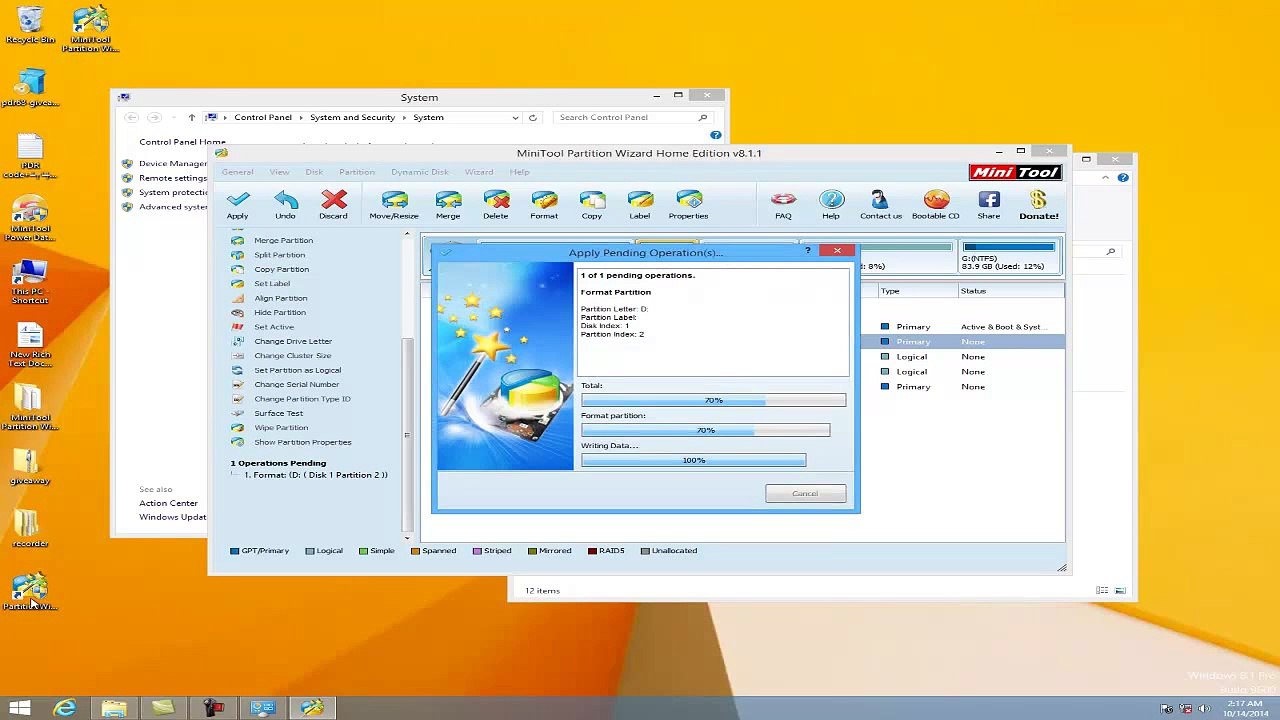Open the Partition menu
Image resolution: width=1280 pixels, height=720 pixels.
coord(357,172)
